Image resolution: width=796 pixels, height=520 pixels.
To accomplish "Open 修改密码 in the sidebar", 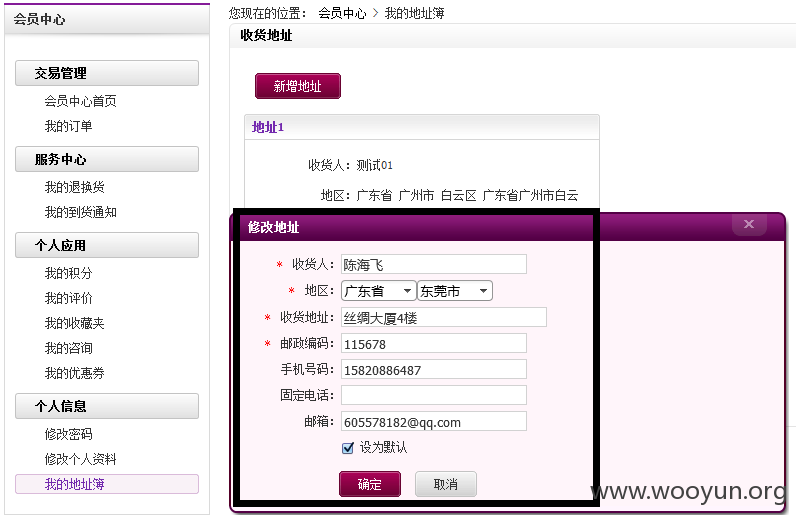I will (69, 434).
